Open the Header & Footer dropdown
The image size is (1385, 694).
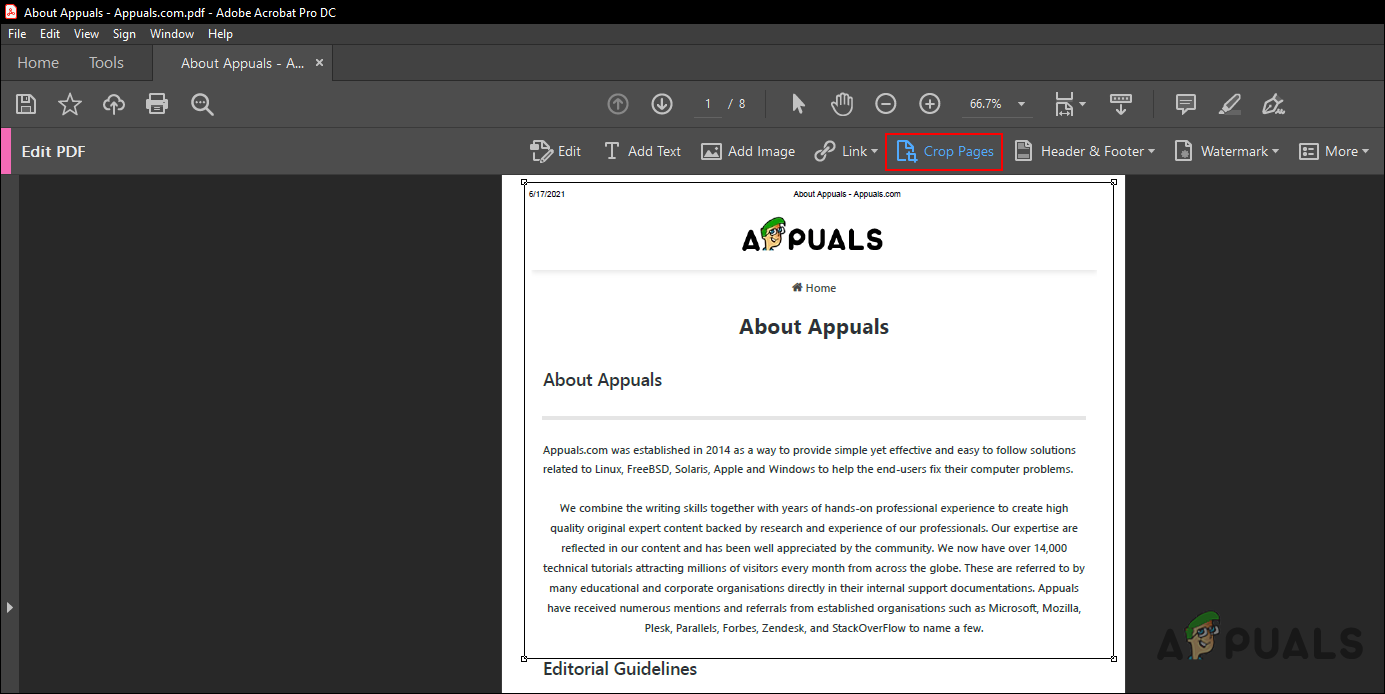1086,151
